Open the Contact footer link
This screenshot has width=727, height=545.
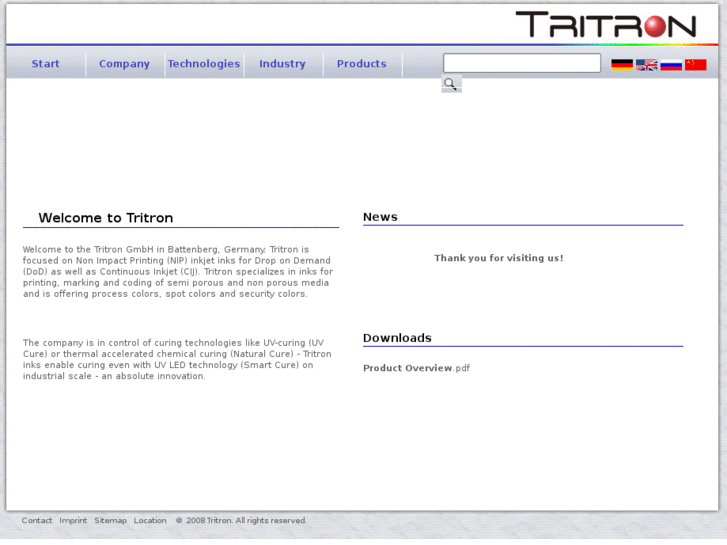37,520
